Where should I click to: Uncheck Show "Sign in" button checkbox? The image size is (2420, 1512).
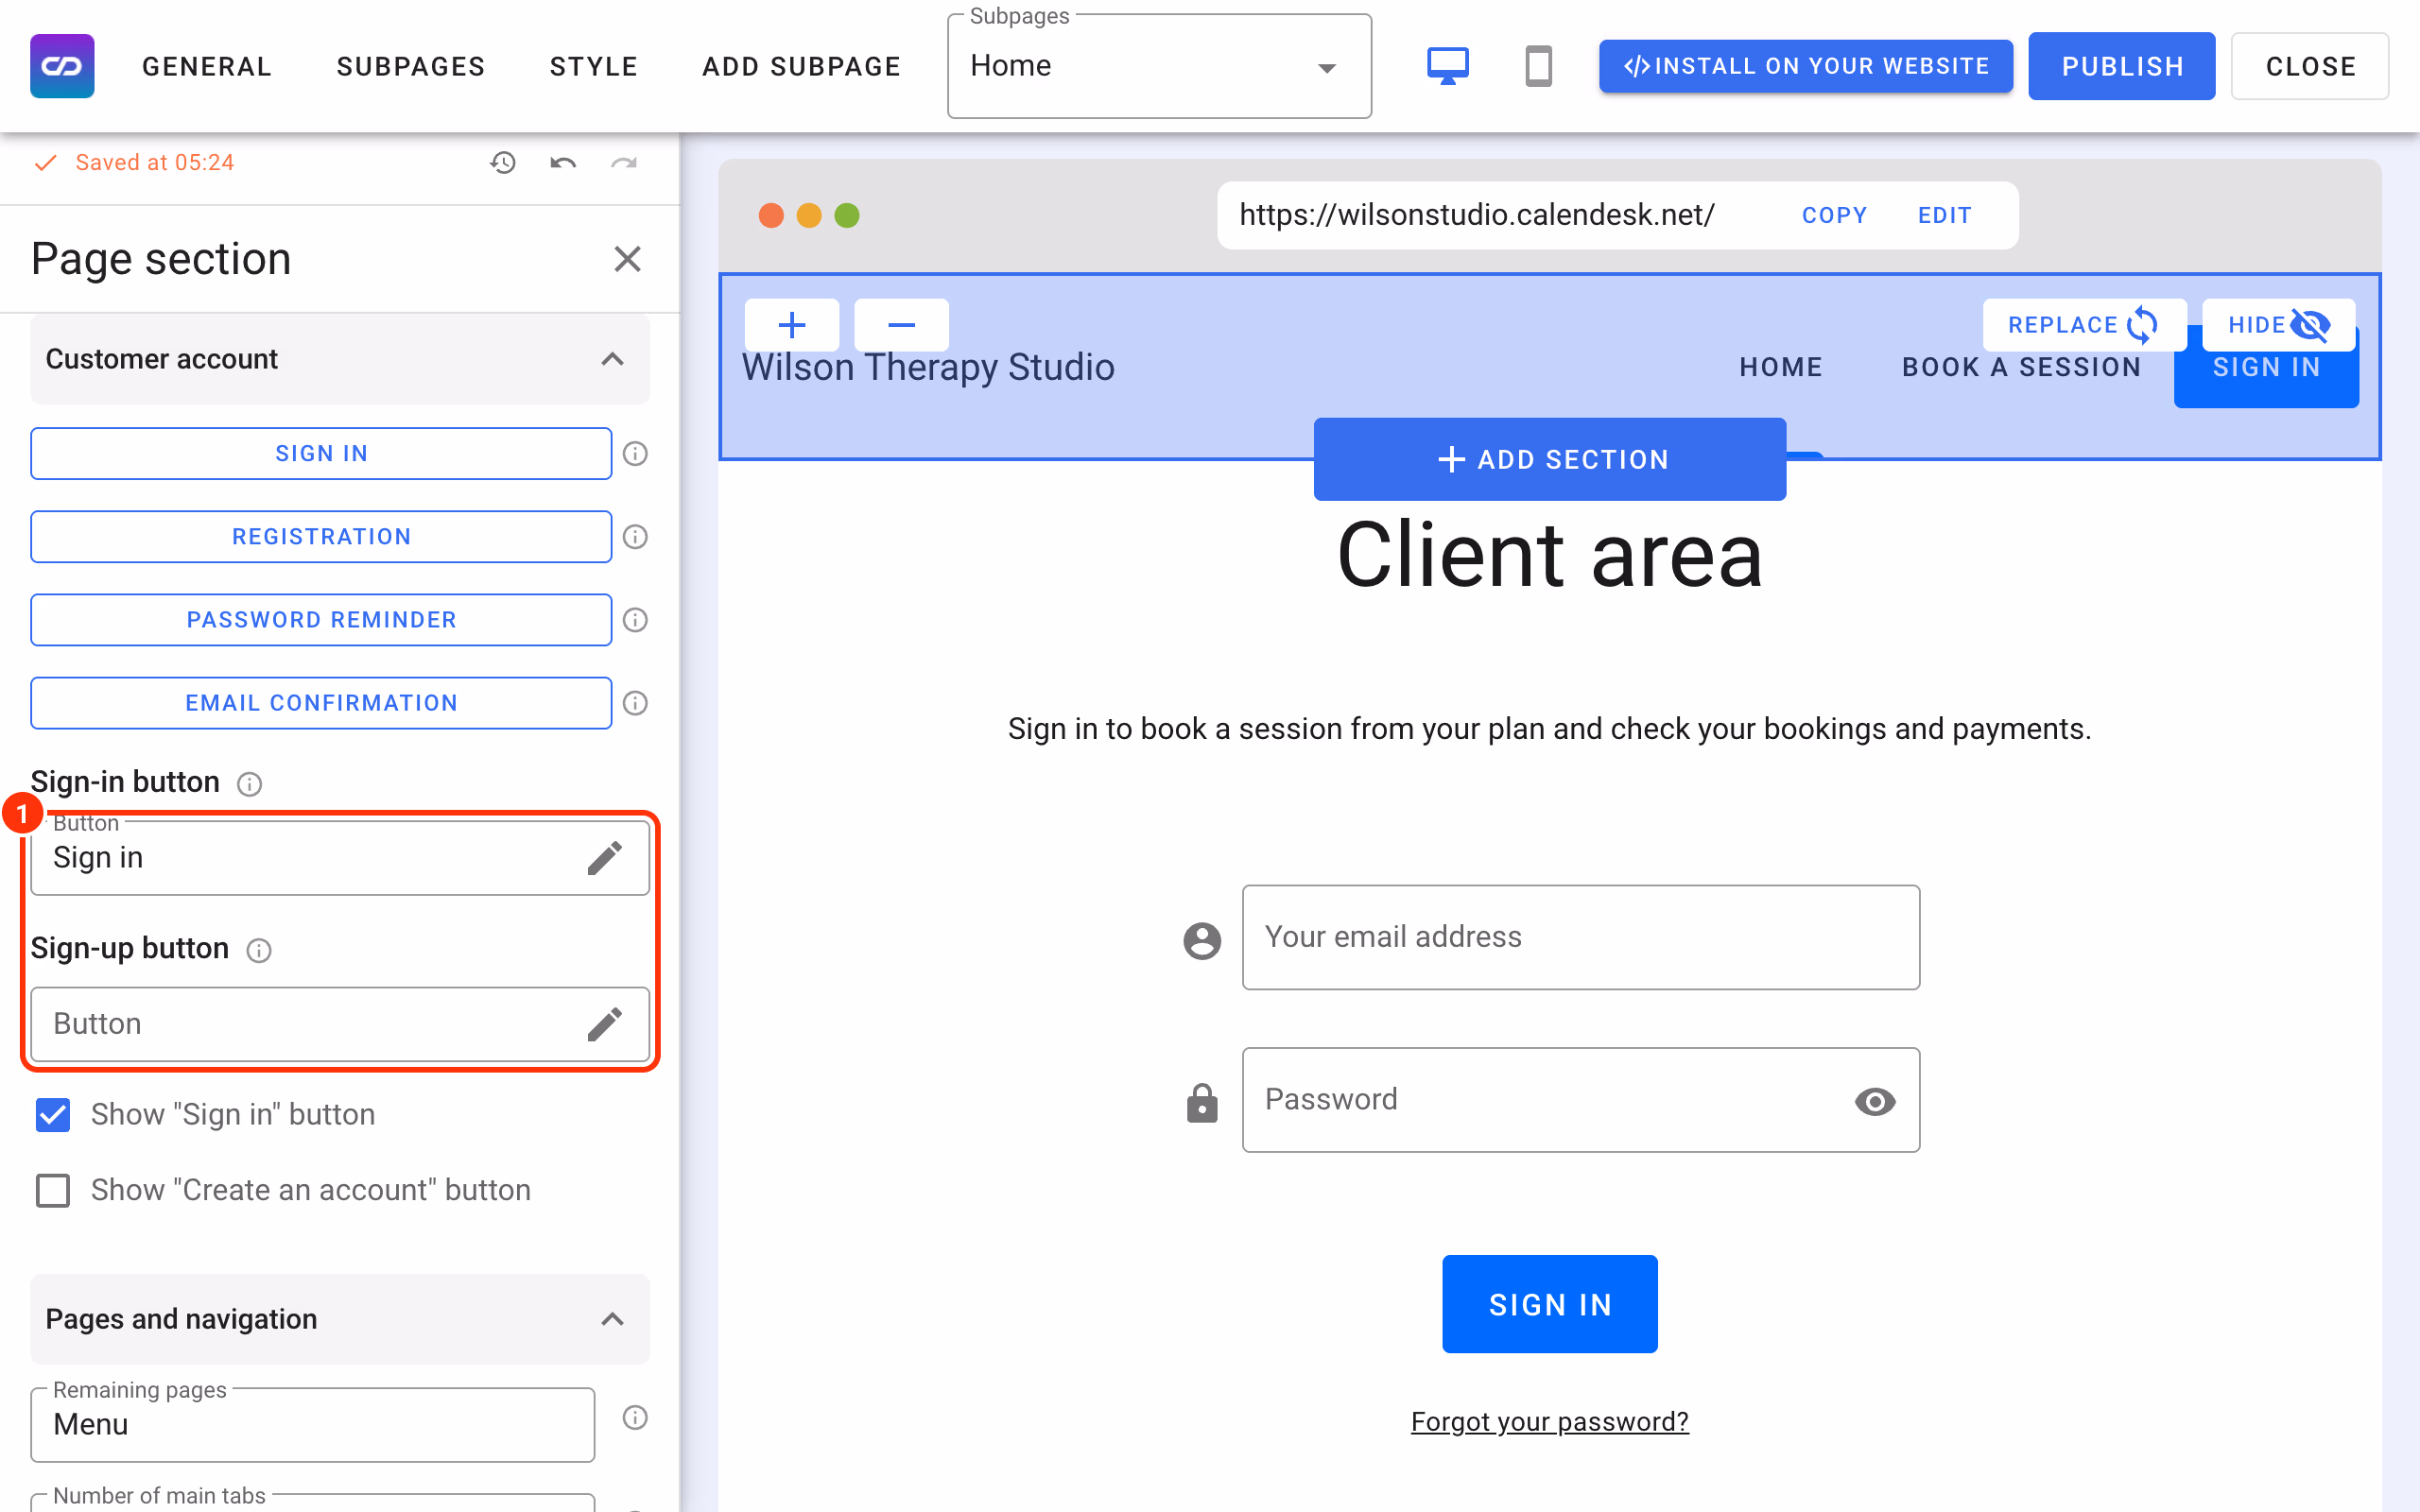click(x=53, y=1114)
